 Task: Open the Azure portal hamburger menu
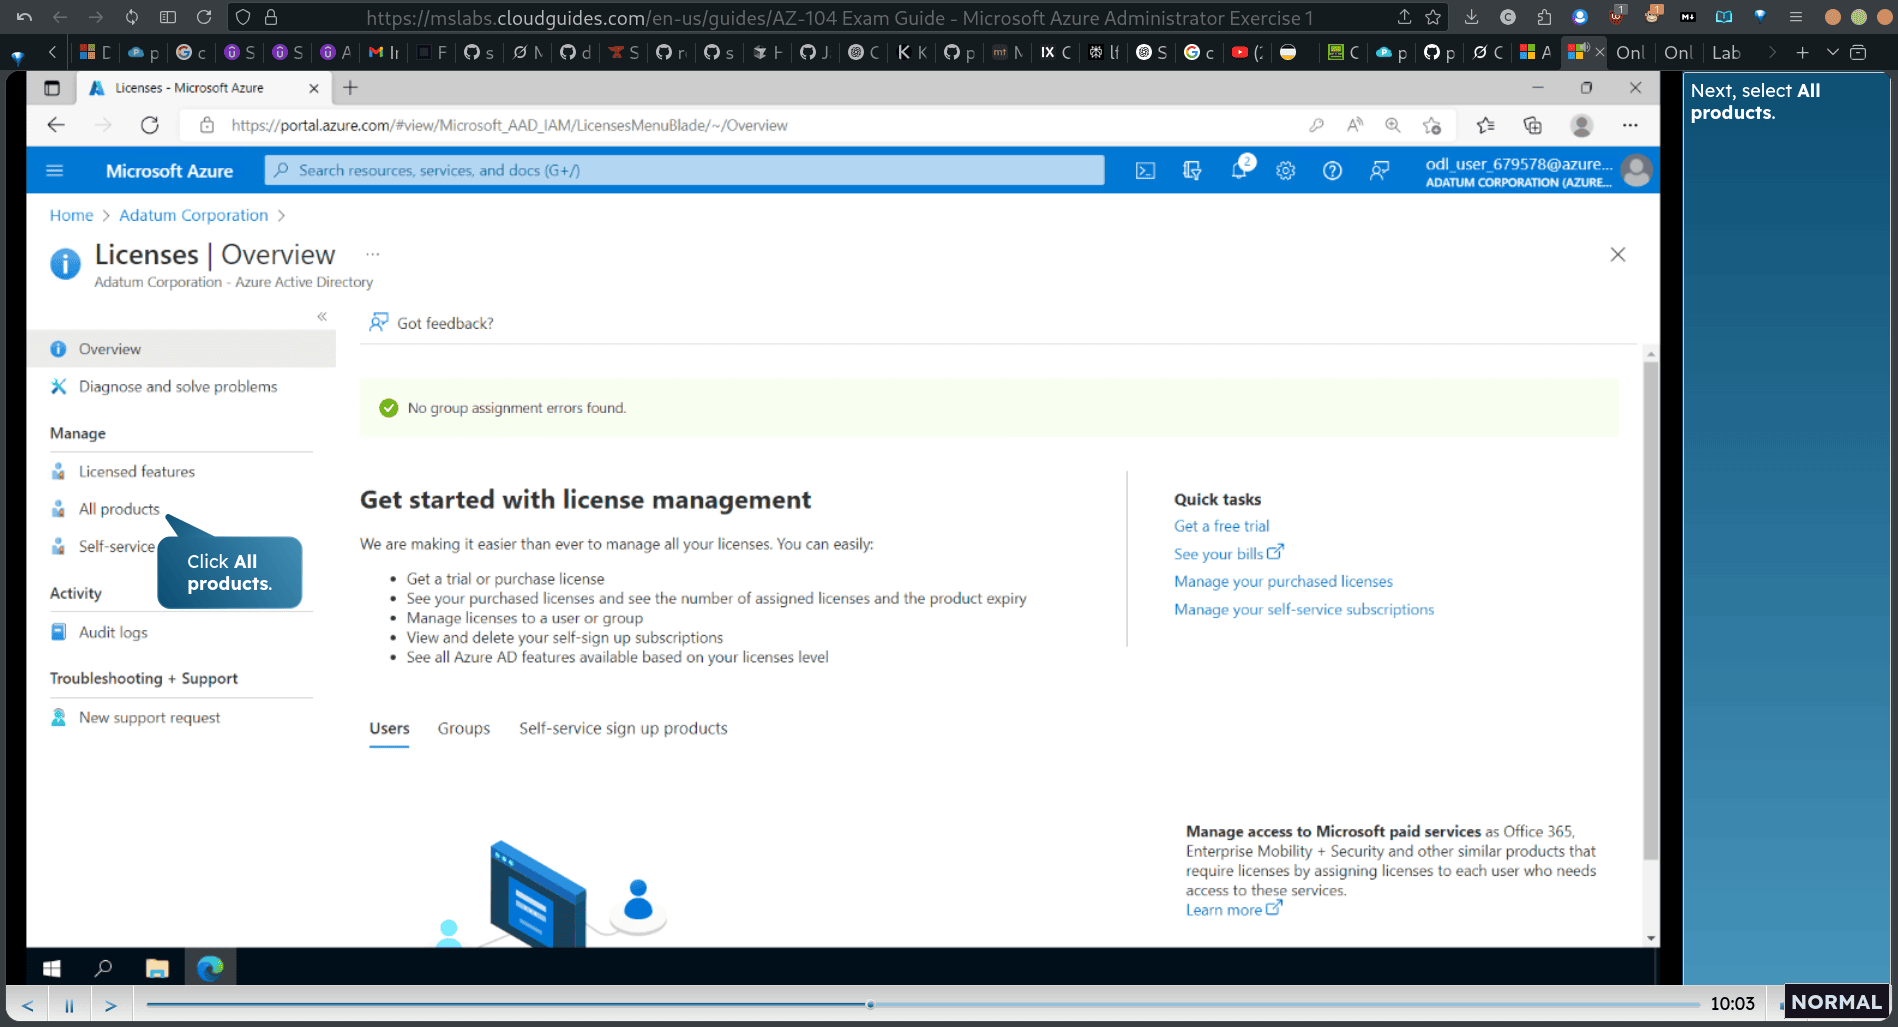pos(55,170)
